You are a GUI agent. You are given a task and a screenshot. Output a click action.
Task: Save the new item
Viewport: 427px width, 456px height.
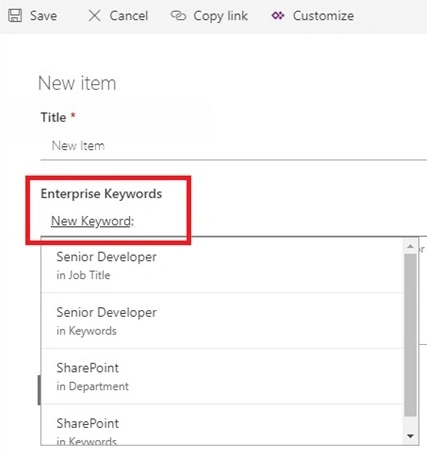click(x=33, y=16)
